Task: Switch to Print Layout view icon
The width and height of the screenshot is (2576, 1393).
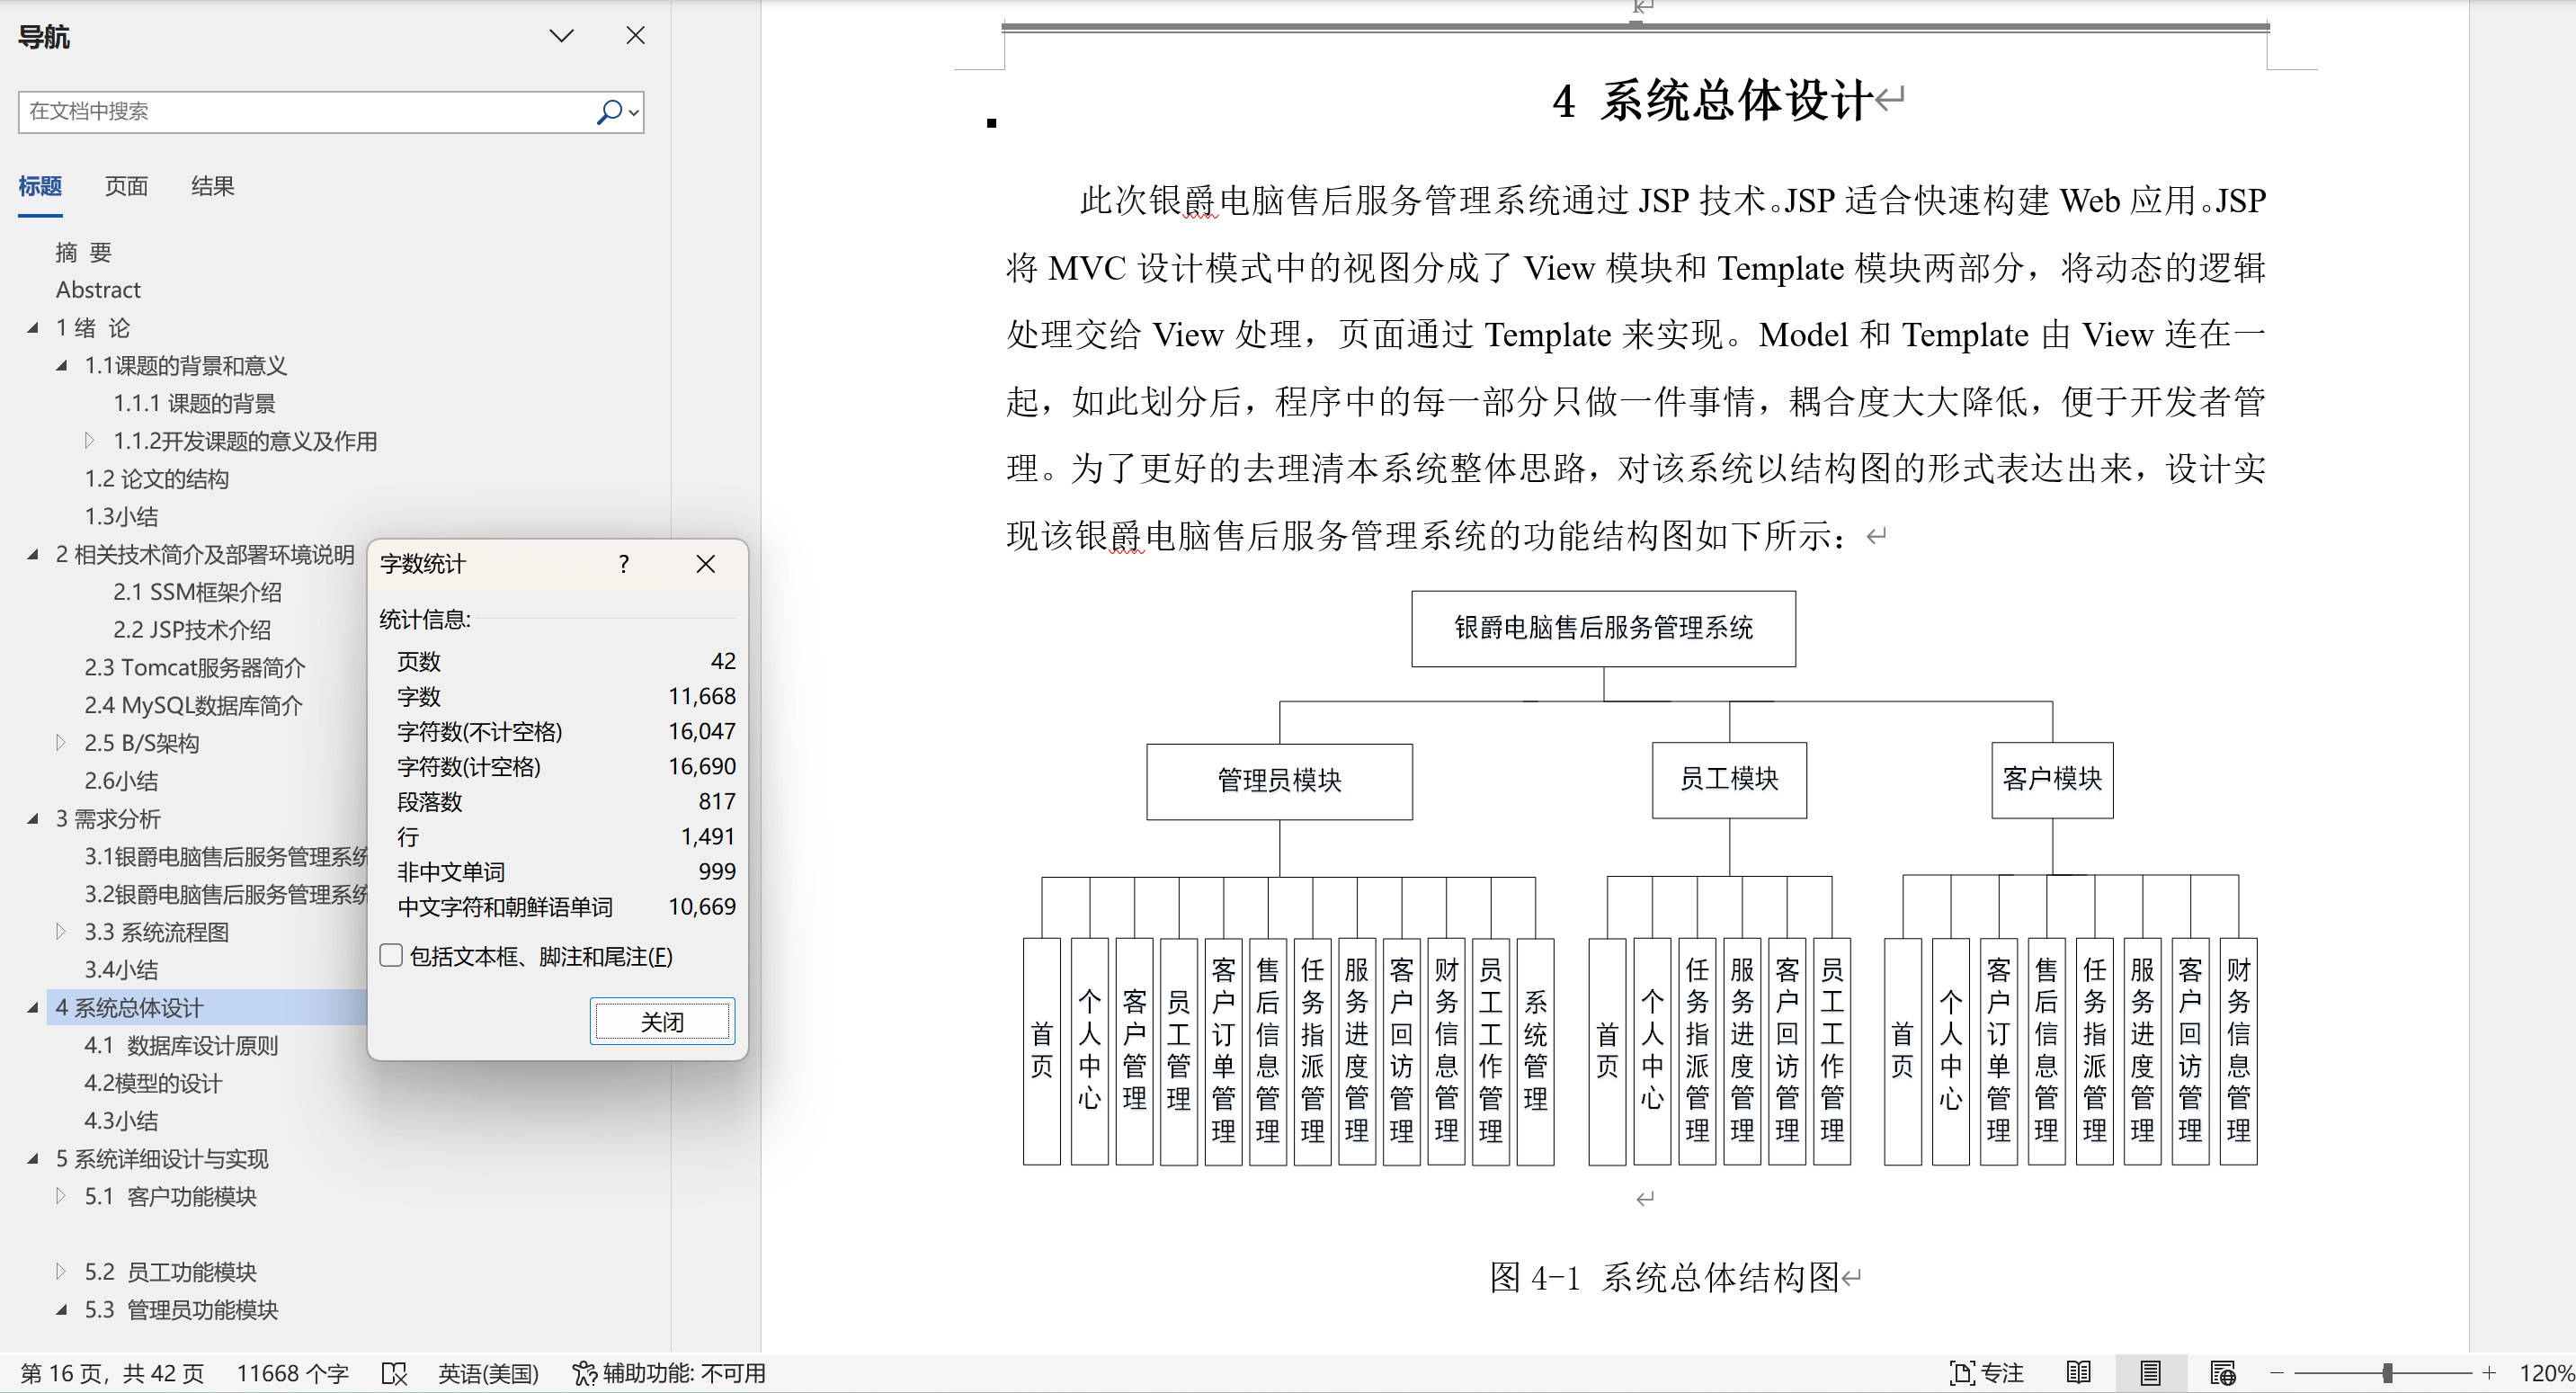Action: tap(2150, 1373)
